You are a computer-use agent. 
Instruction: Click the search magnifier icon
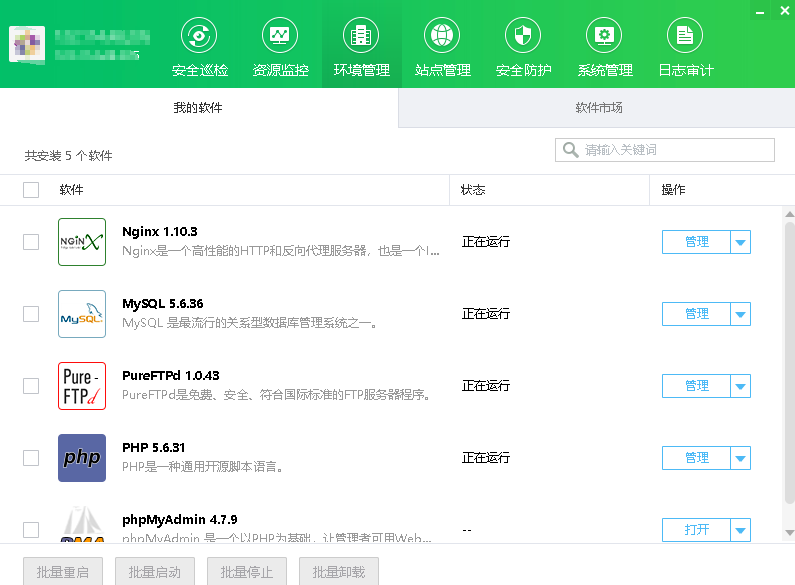point(570,150)
